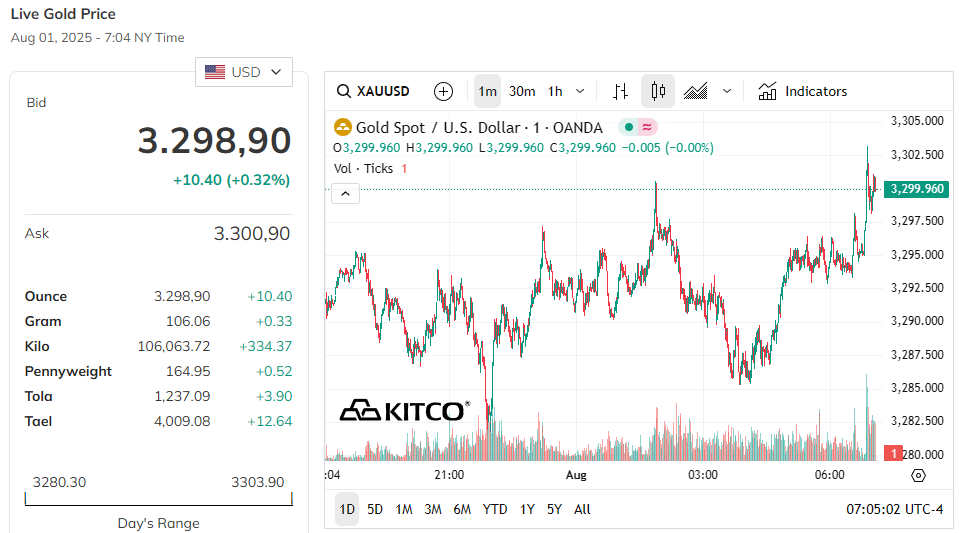Screen dimensions: 959x533
Task: Click the bid price 3.298,90
Action: tap(213, 141)
